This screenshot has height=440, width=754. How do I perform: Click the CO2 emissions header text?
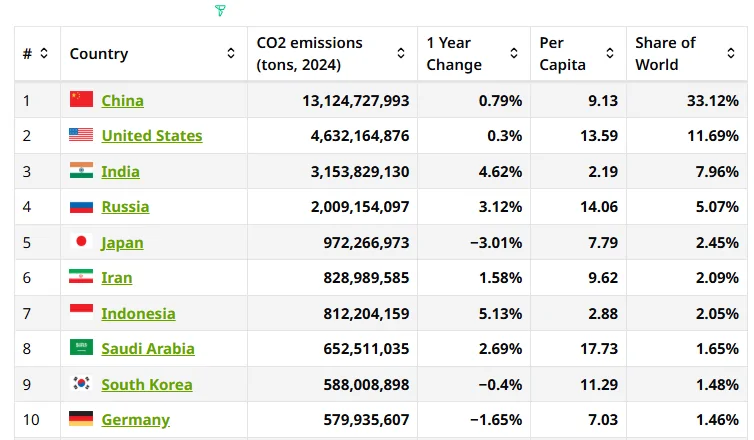click(309, 53)
